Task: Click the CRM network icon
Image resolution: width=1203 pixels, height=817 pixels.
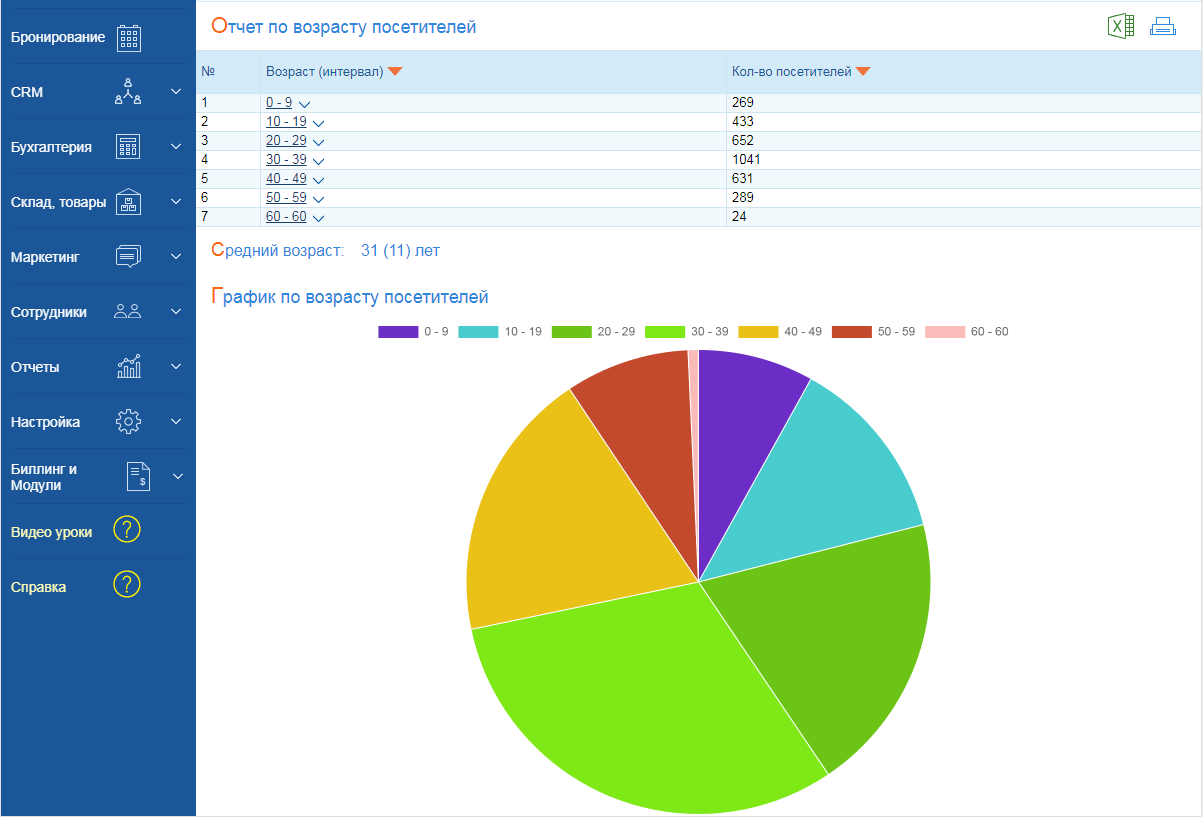Action: tap(128, 92)
